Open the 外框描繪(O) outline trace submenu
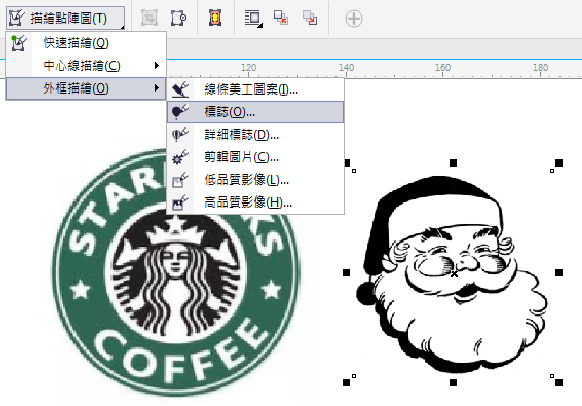The height and width of the screenshot is (406, 582). click(x=86, y=88)
